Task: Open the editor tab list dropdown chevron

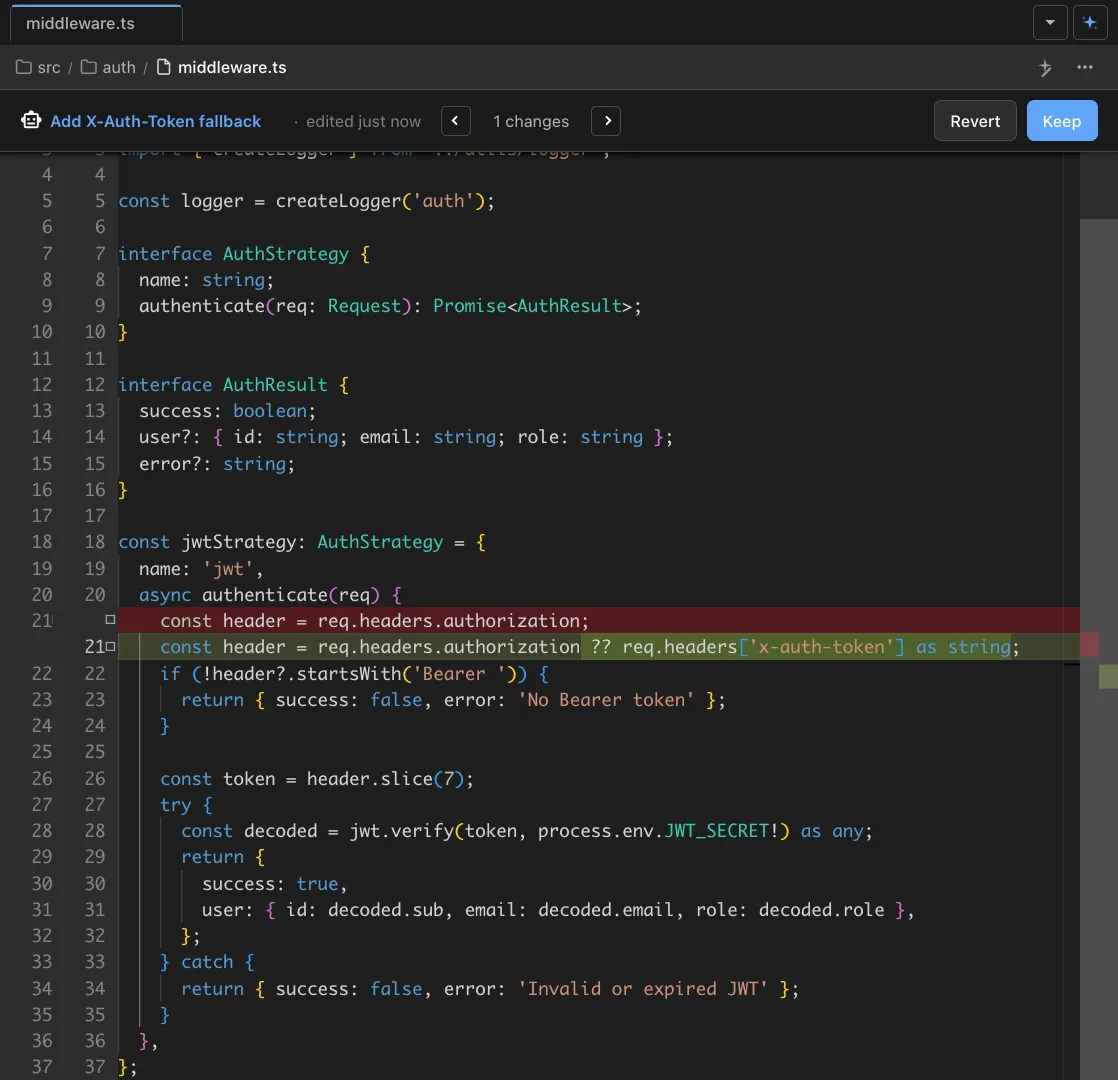Action: tap(1050, 21)
